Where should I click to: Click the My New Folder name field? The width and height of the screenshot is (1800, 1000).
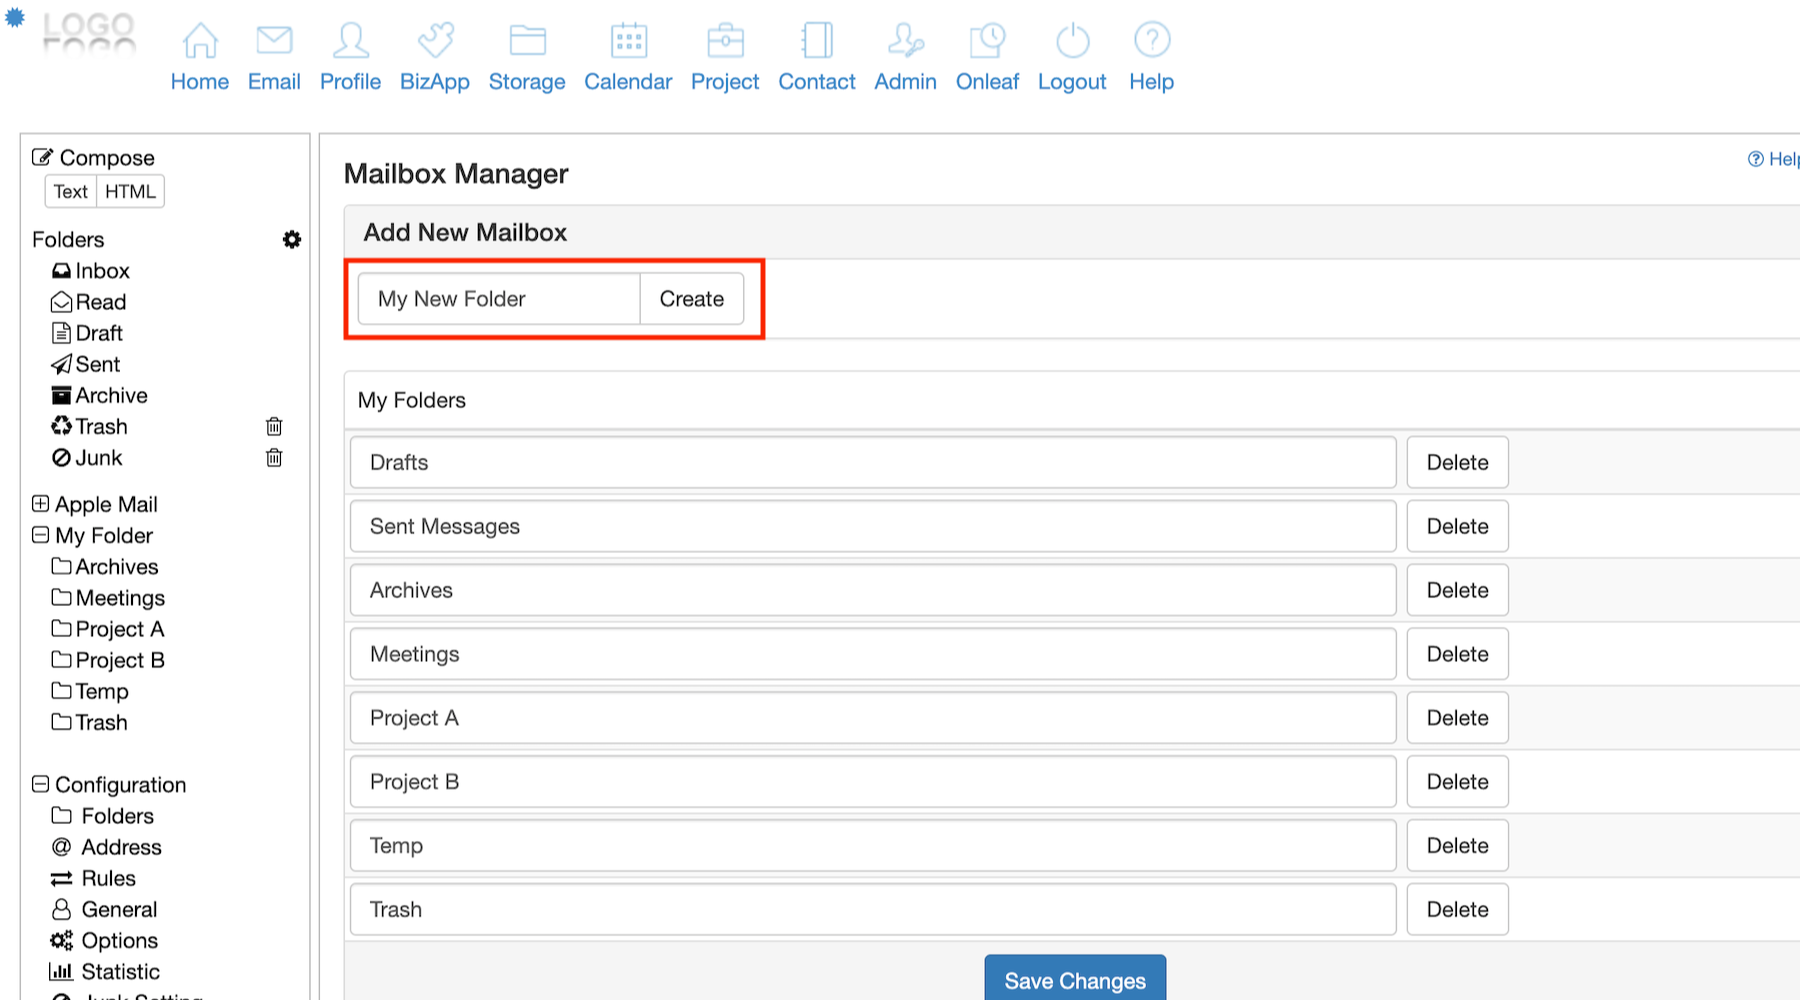click(x=499, y=299)
